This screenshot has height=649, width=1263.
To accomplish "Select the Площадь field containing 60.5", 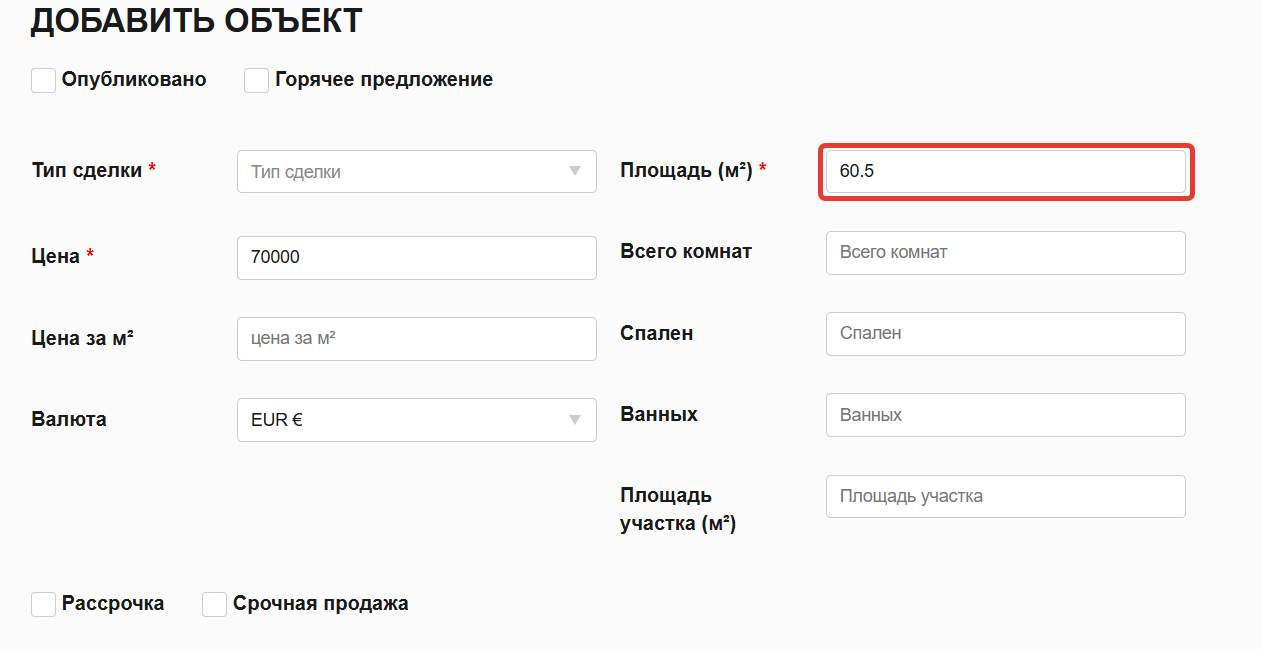I will pyautogui.click(x=1006, y=171).
